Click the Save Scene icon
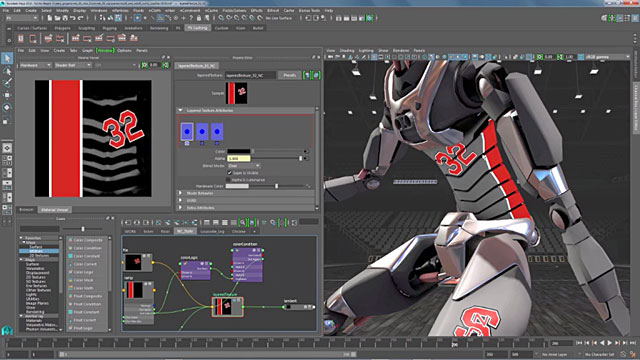The image size is (640, 360). click(x=65, y=18)
